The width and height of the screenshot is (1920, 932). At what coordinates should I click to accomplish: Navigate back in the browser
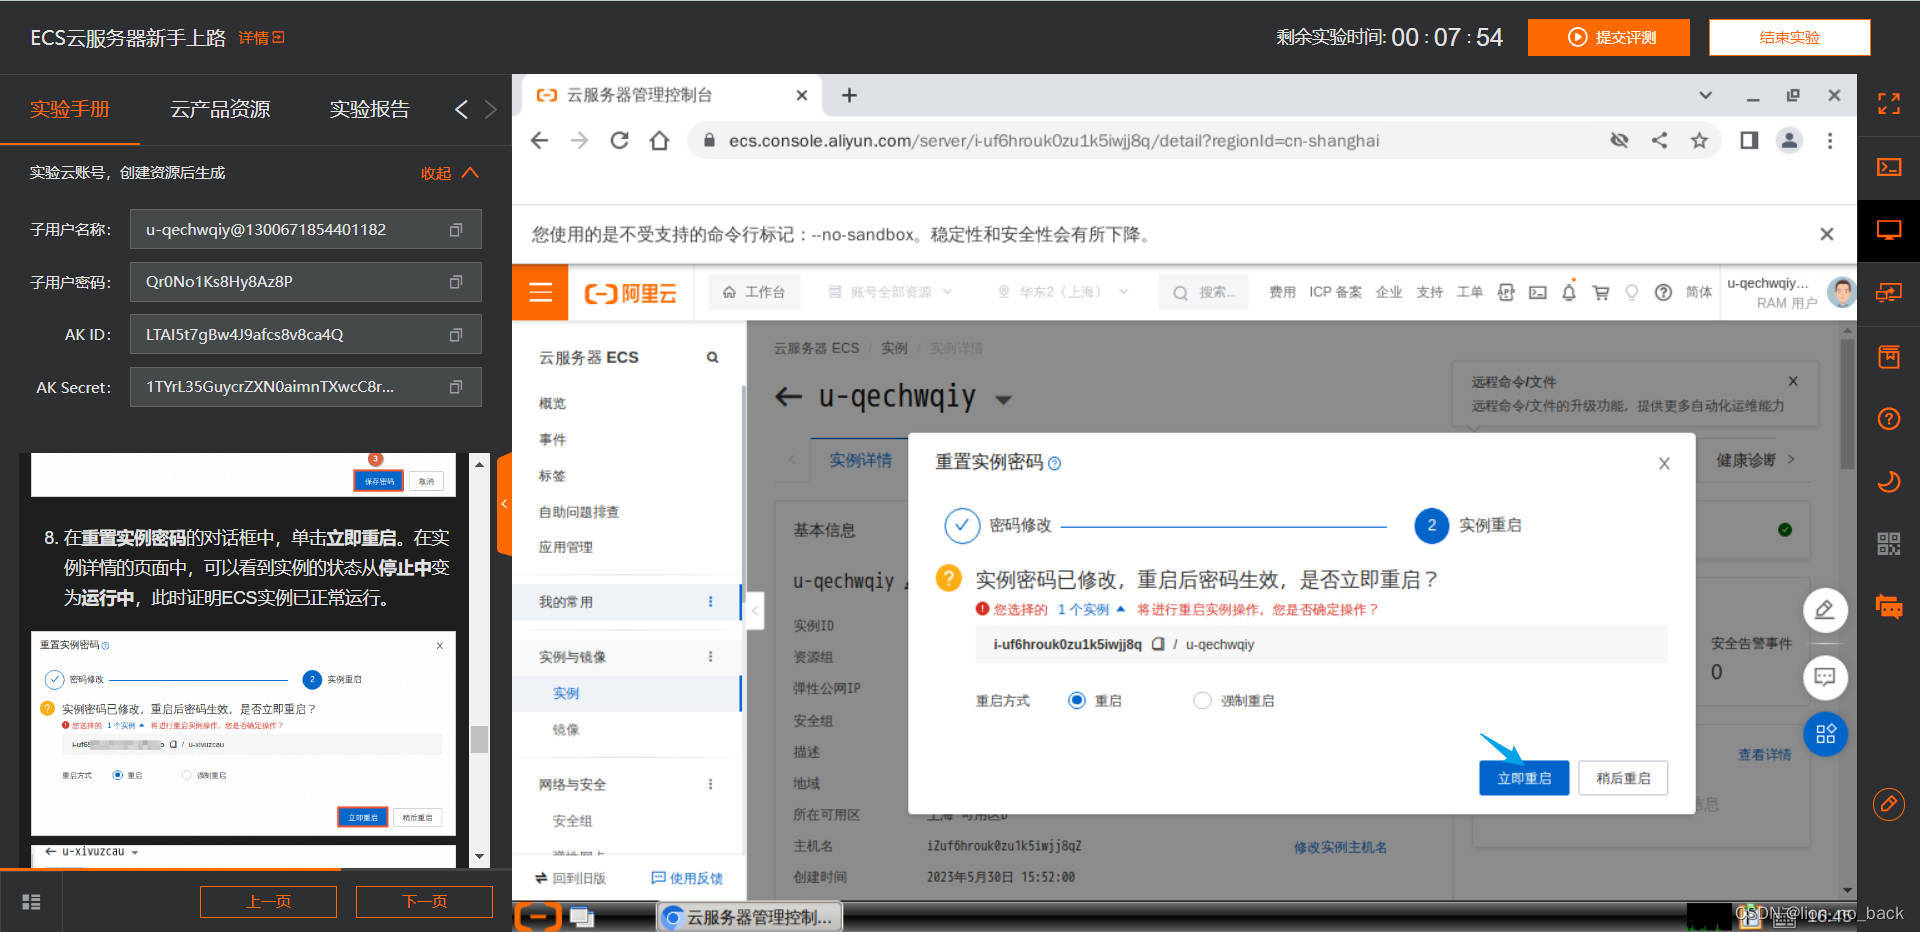click(540, 141)
